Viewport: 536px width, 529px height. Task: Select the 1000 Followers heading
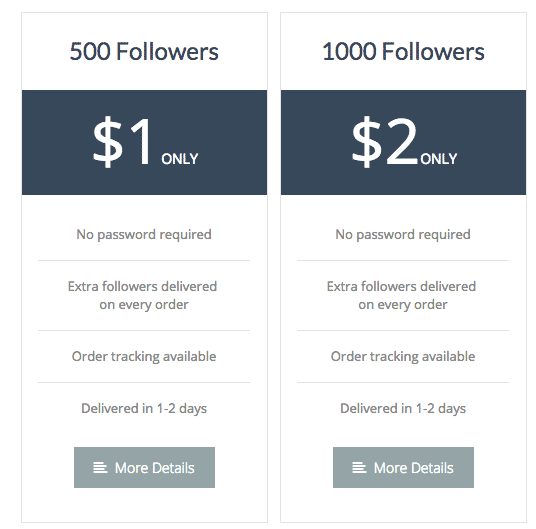[x=403, y=52]
